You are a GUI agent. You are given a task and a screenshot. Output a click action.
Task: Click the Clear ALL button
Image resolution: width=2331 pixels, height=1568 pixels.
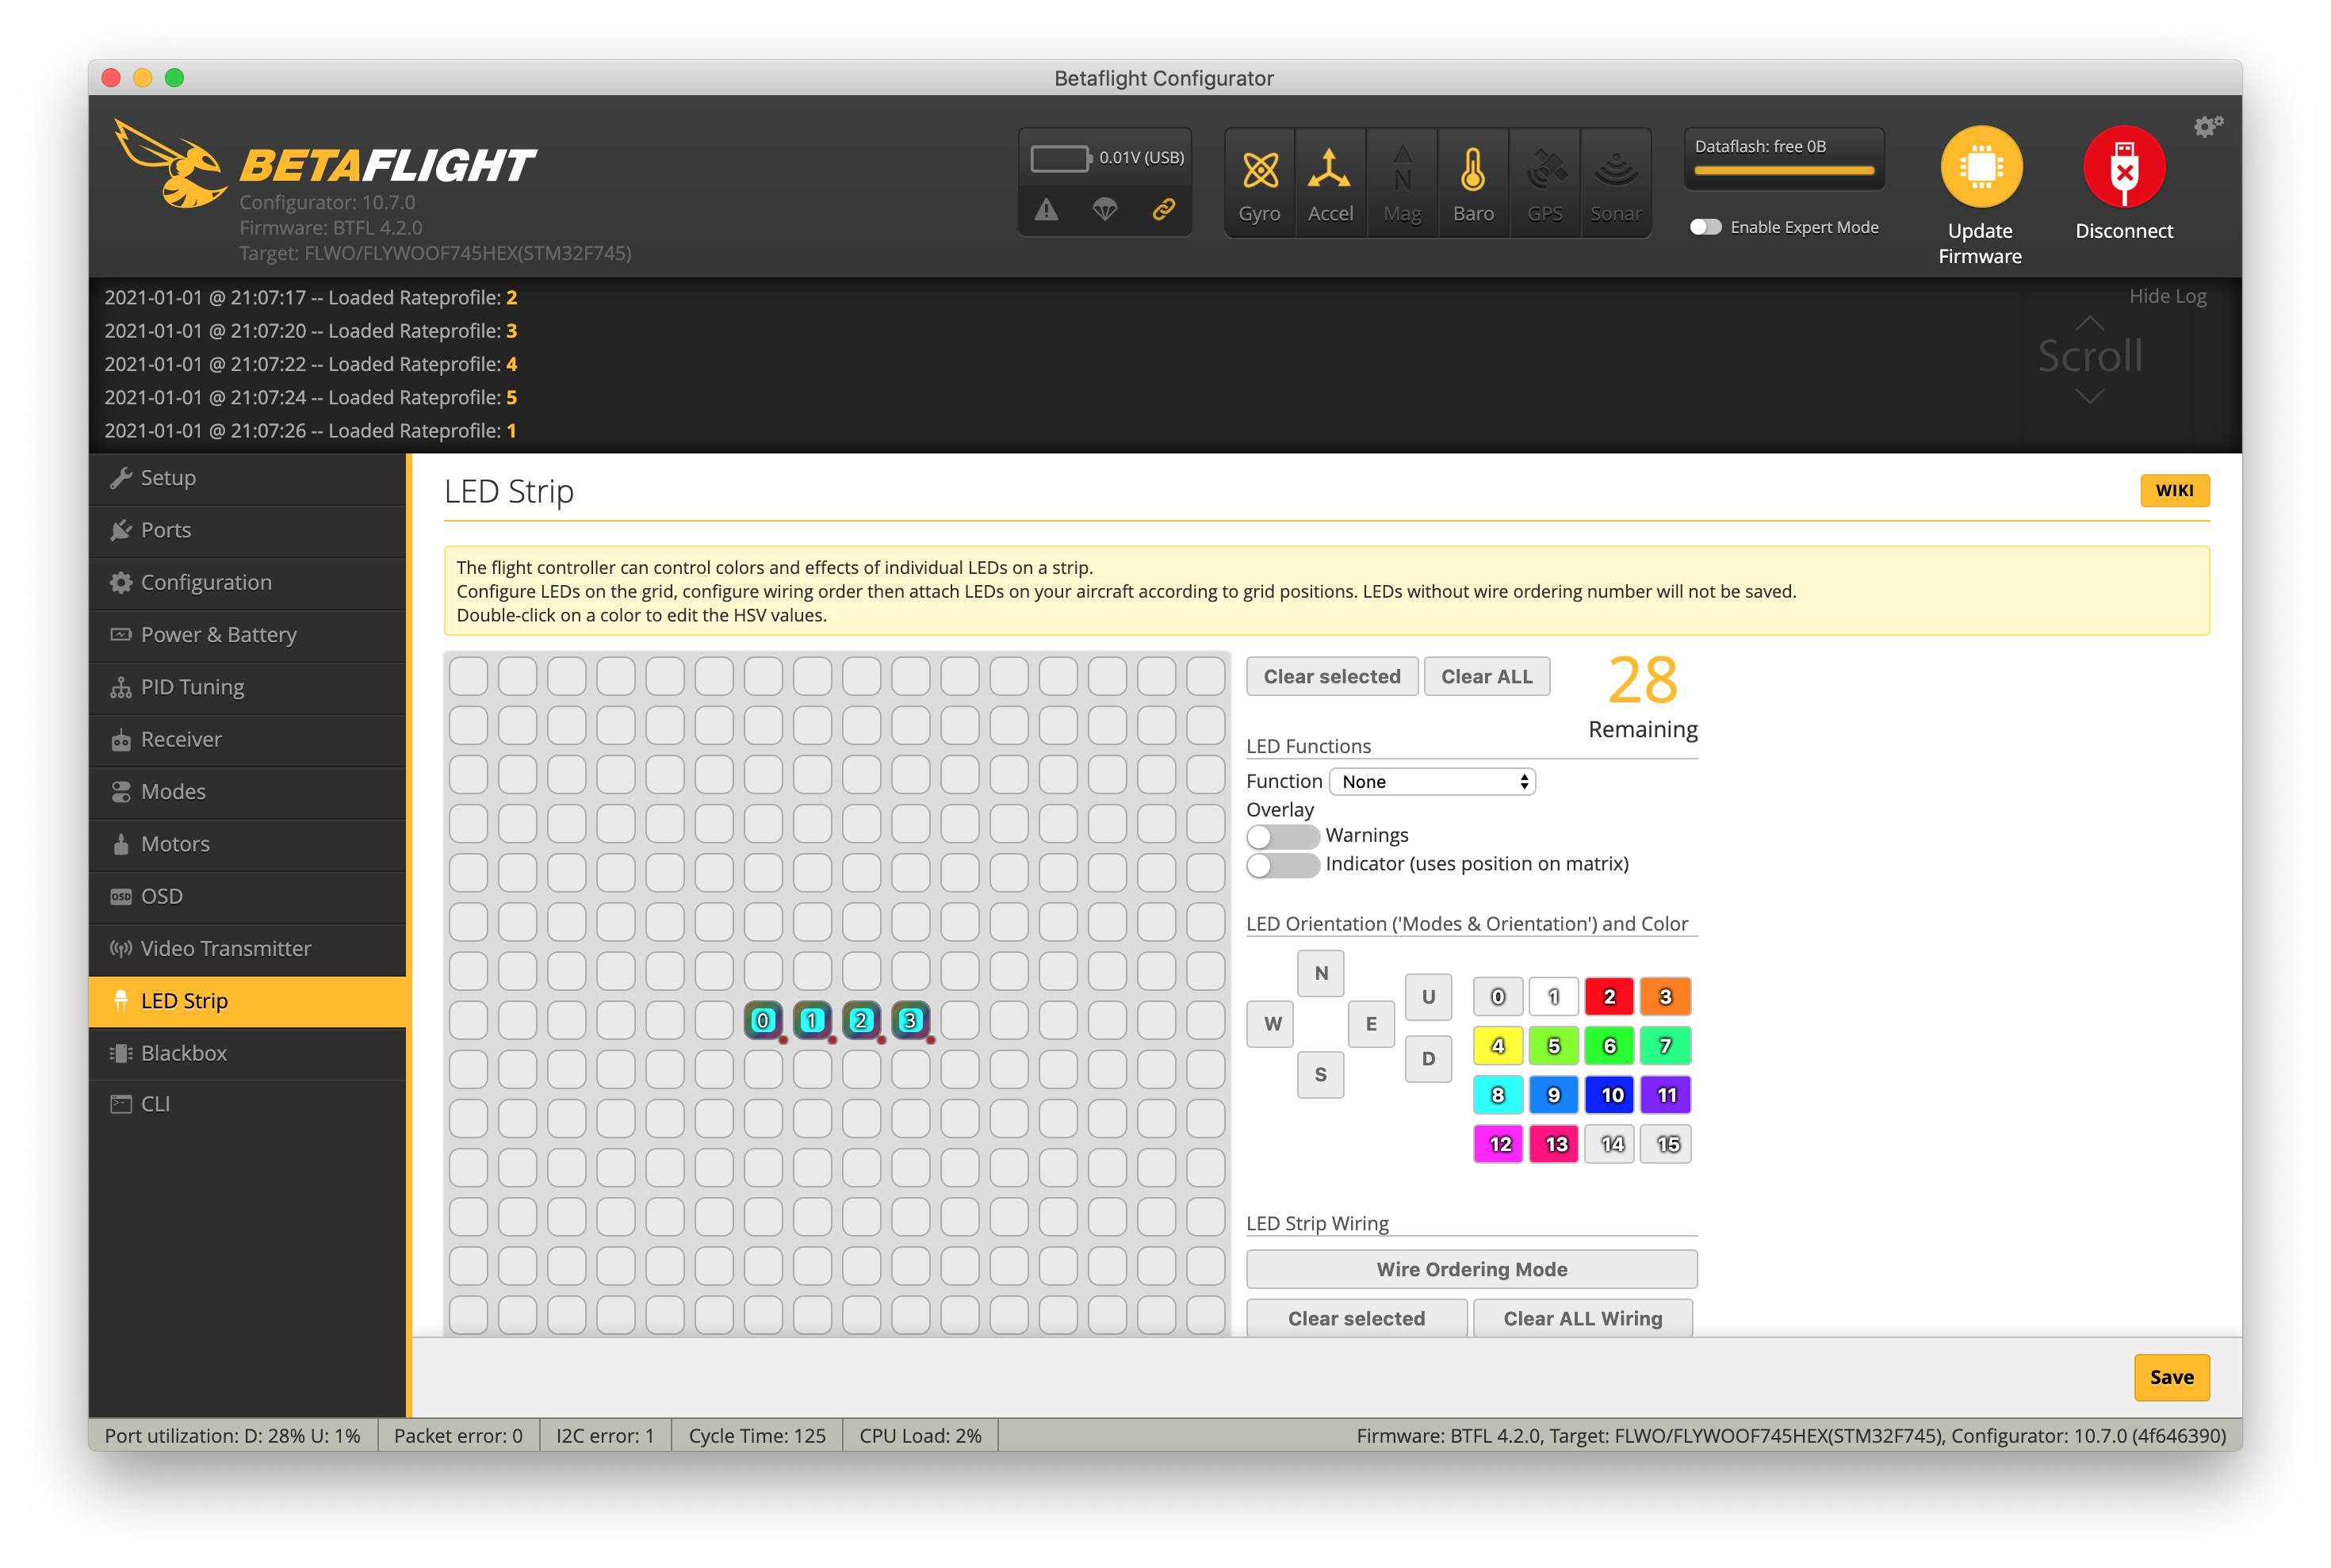(1486, 677)
